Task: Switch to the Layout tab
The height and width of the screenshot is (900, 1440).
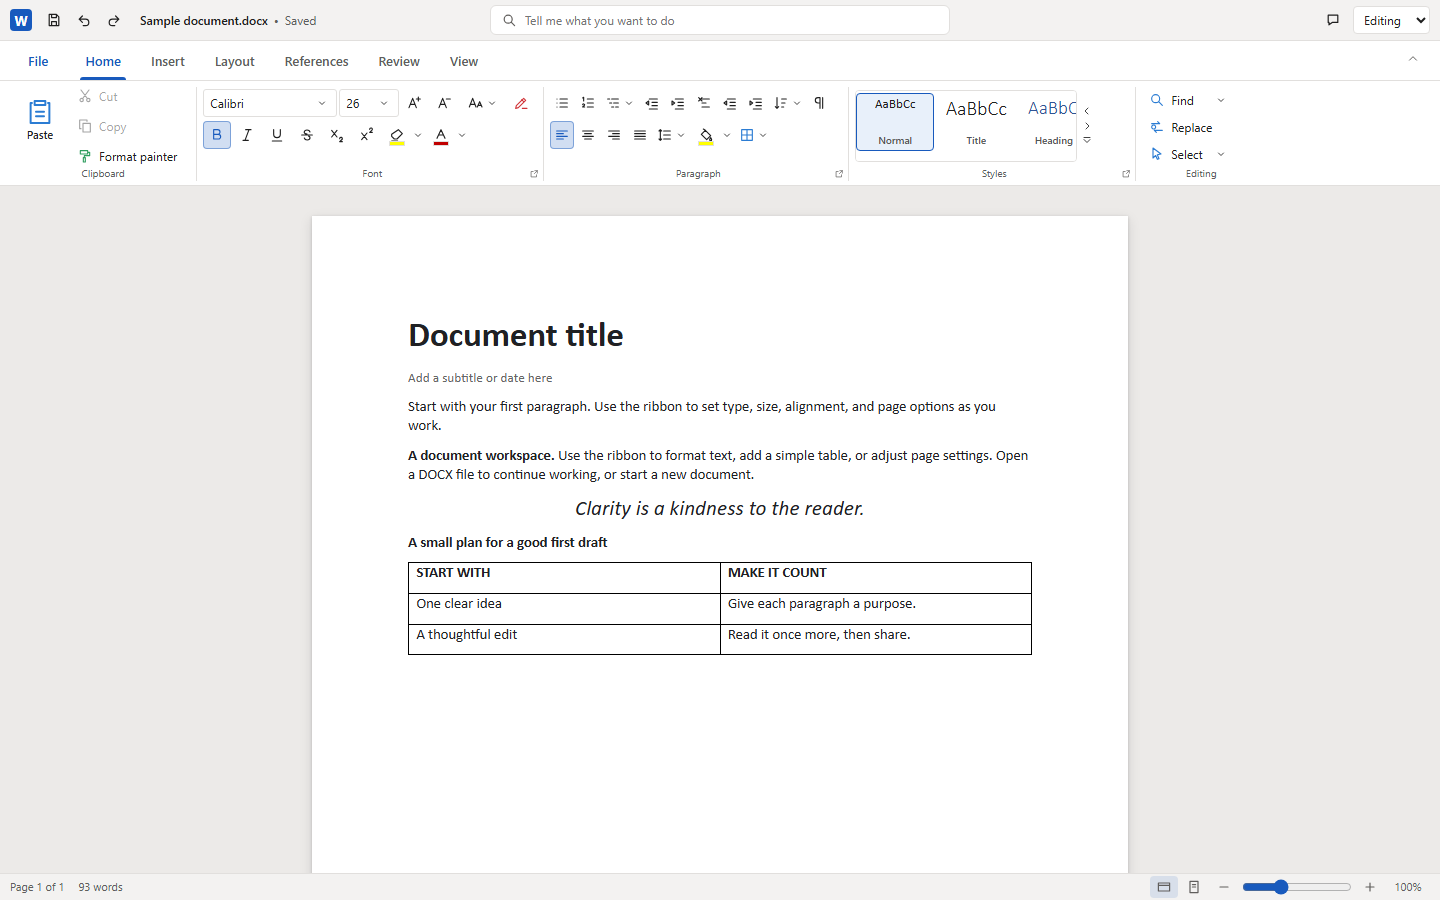Action: point(235,61)
